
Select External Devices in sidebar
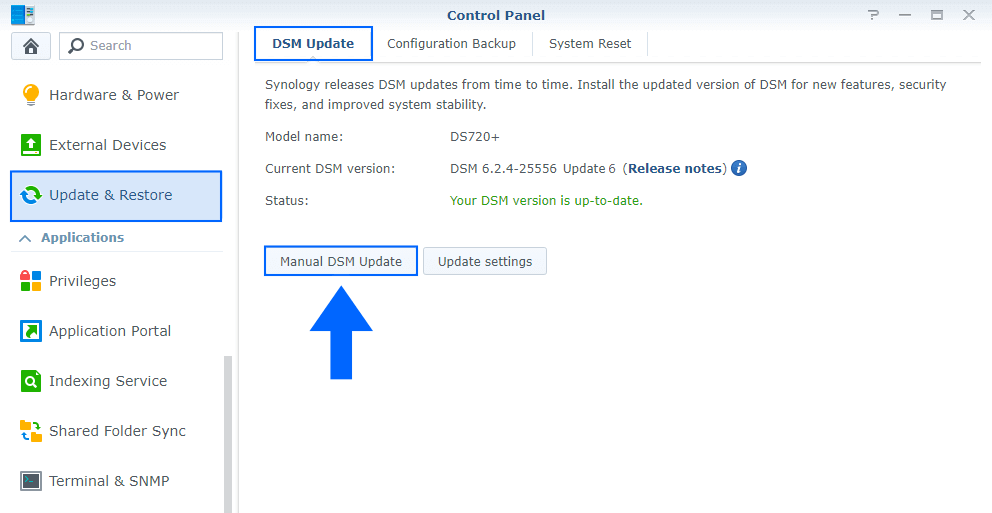116,145
